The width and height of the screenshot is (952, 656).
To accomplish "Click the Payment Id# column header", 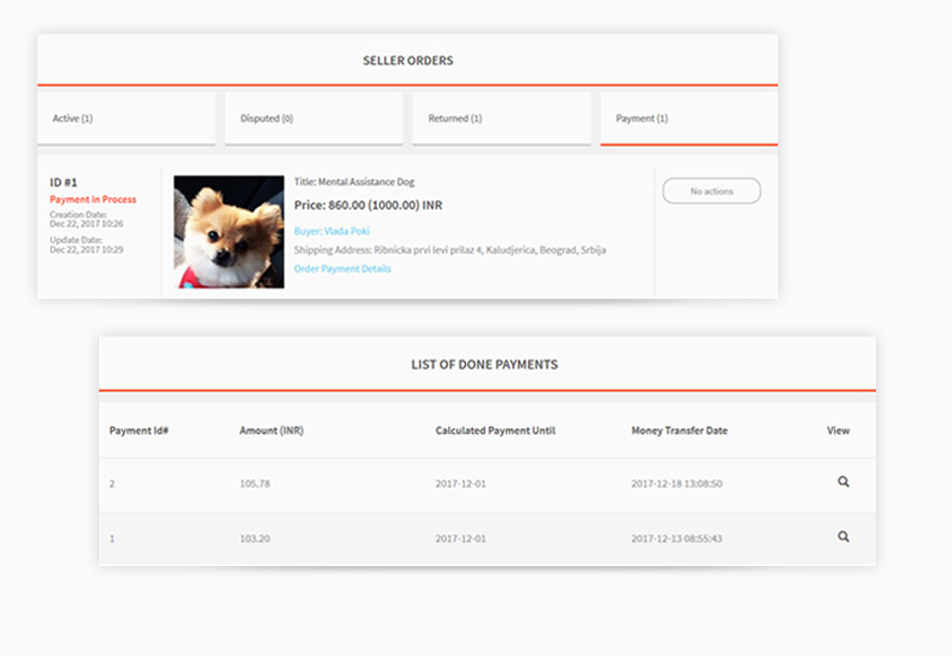I will point(138,431).
